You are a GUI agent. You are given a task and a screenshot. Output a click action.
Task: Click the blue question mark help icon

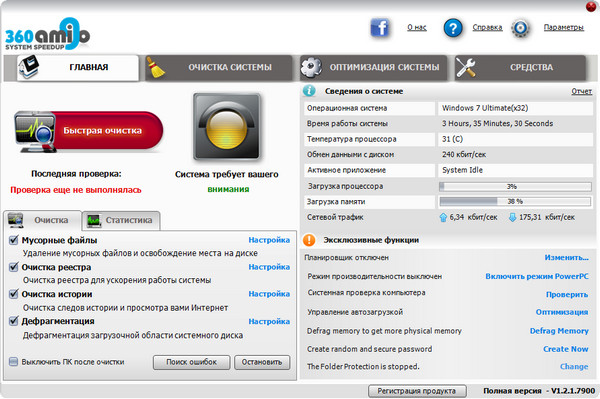(x=453, y=28)
